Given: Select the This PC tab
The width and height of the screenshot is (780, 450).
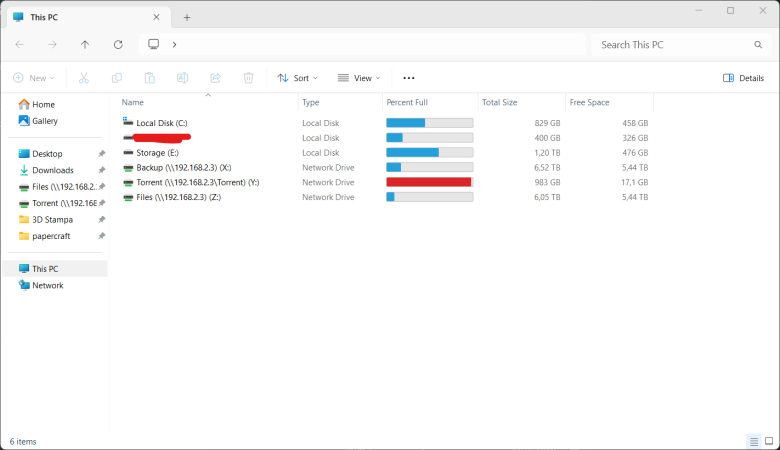Looking at the screenshot, I should [x=90, y=17].
